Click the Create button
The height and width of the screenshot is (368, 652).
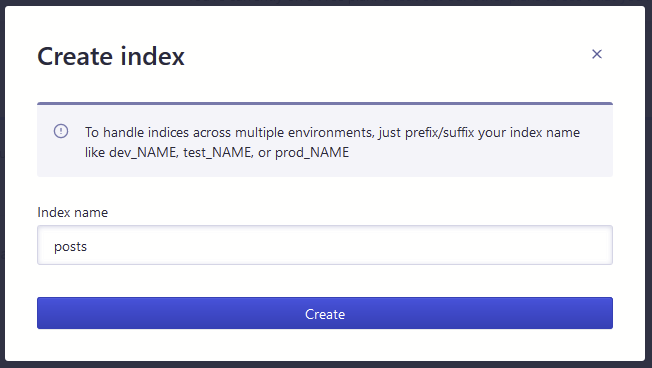(325, 313)
